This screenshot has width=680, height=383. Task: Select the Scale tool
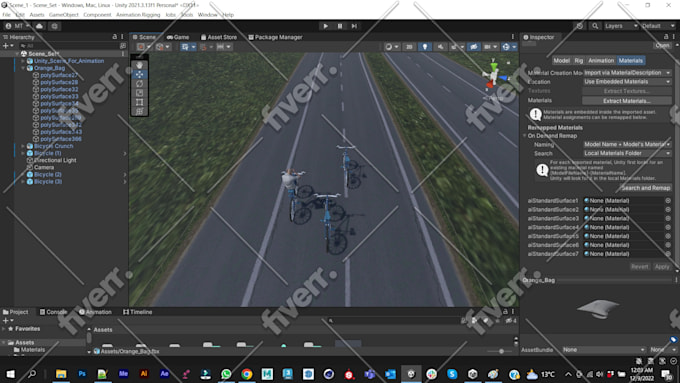pos(139,93)
